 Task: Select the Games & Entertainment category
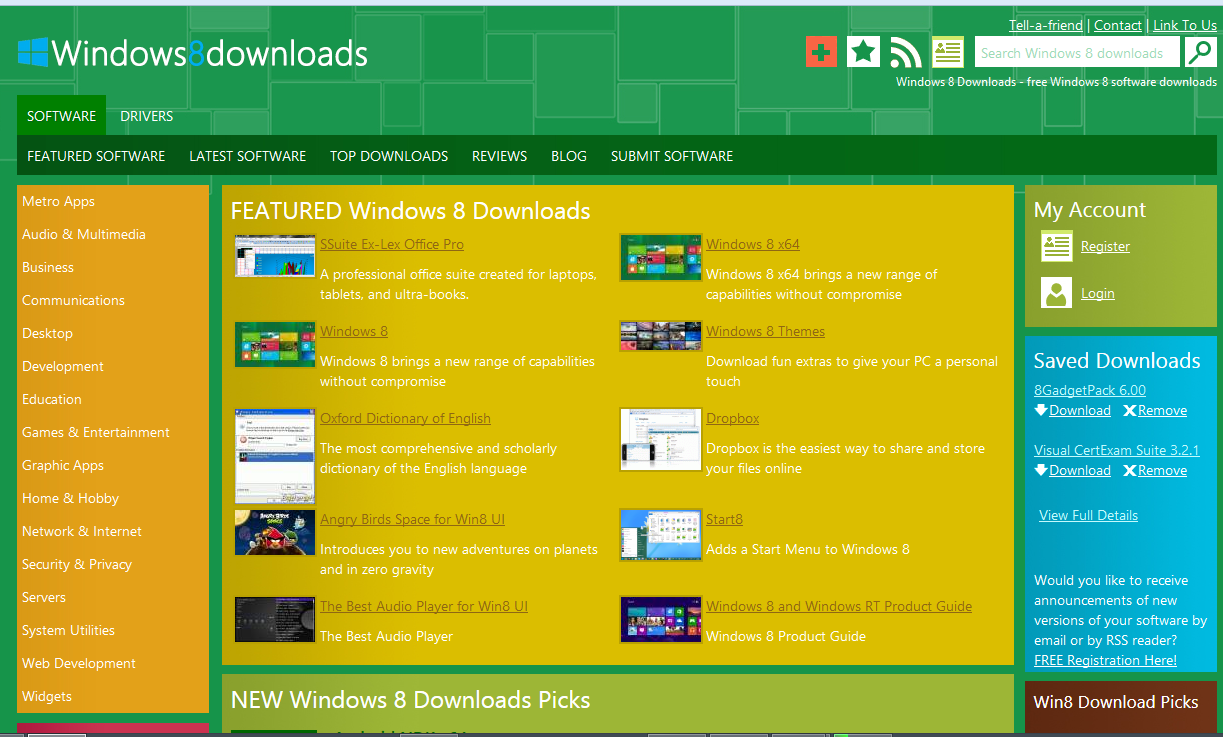coord(96,432)
